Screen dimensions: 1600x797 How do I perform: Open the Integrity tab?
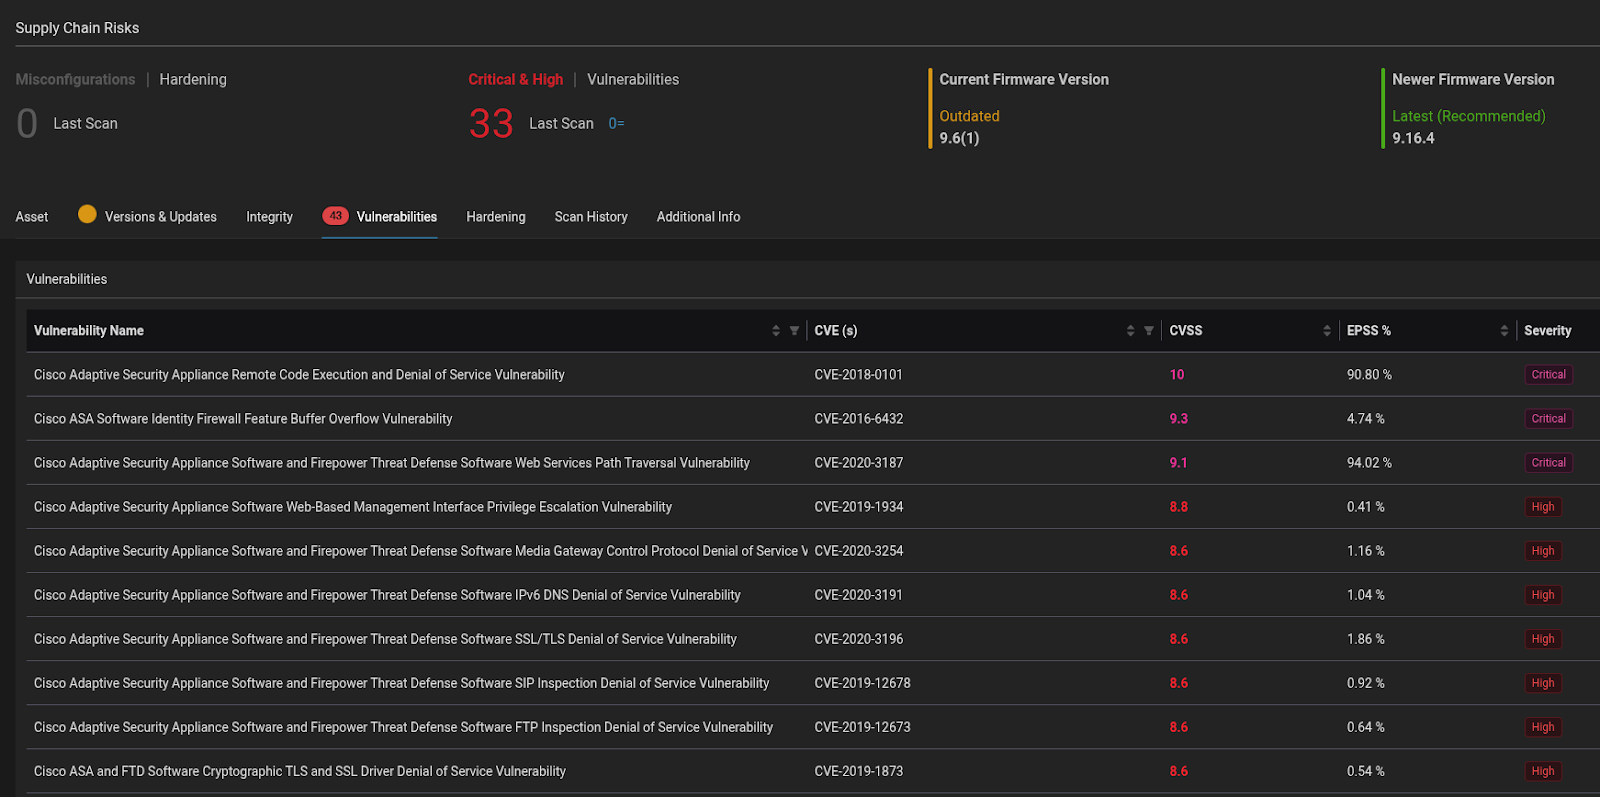pos(269,217)
